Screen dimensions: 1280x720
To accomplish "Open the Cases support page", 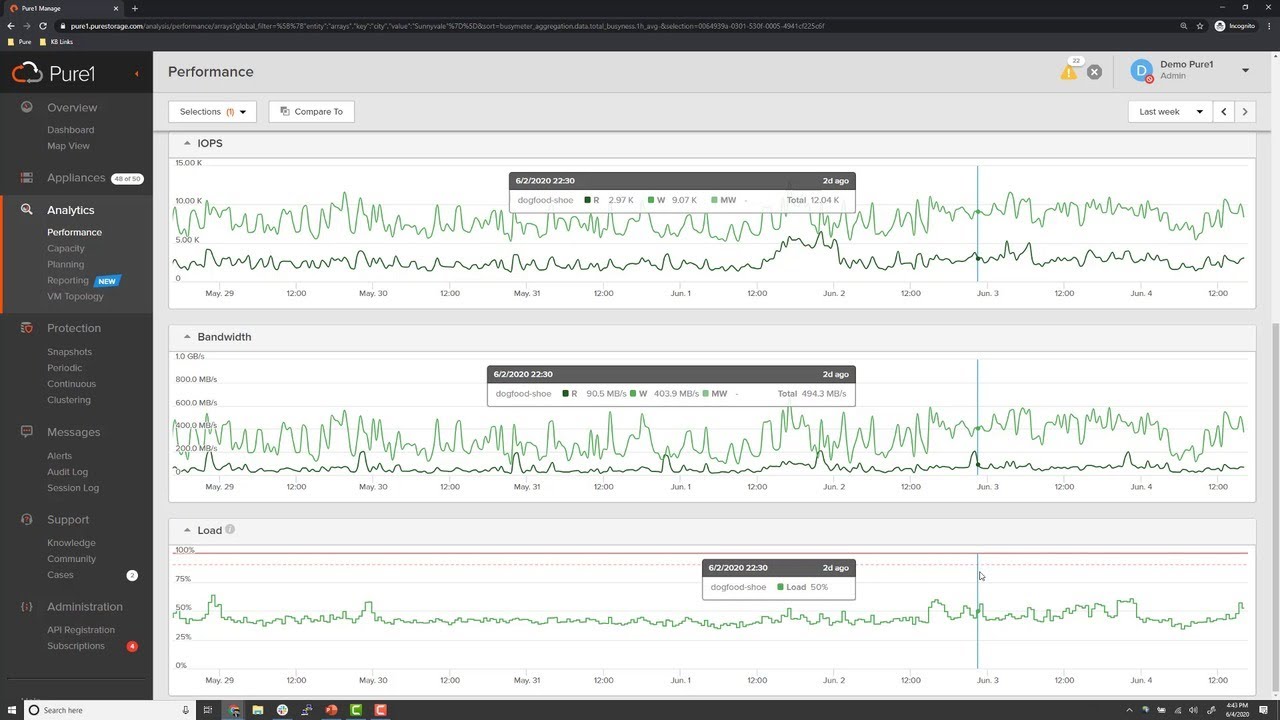I will tap(60, 575).
